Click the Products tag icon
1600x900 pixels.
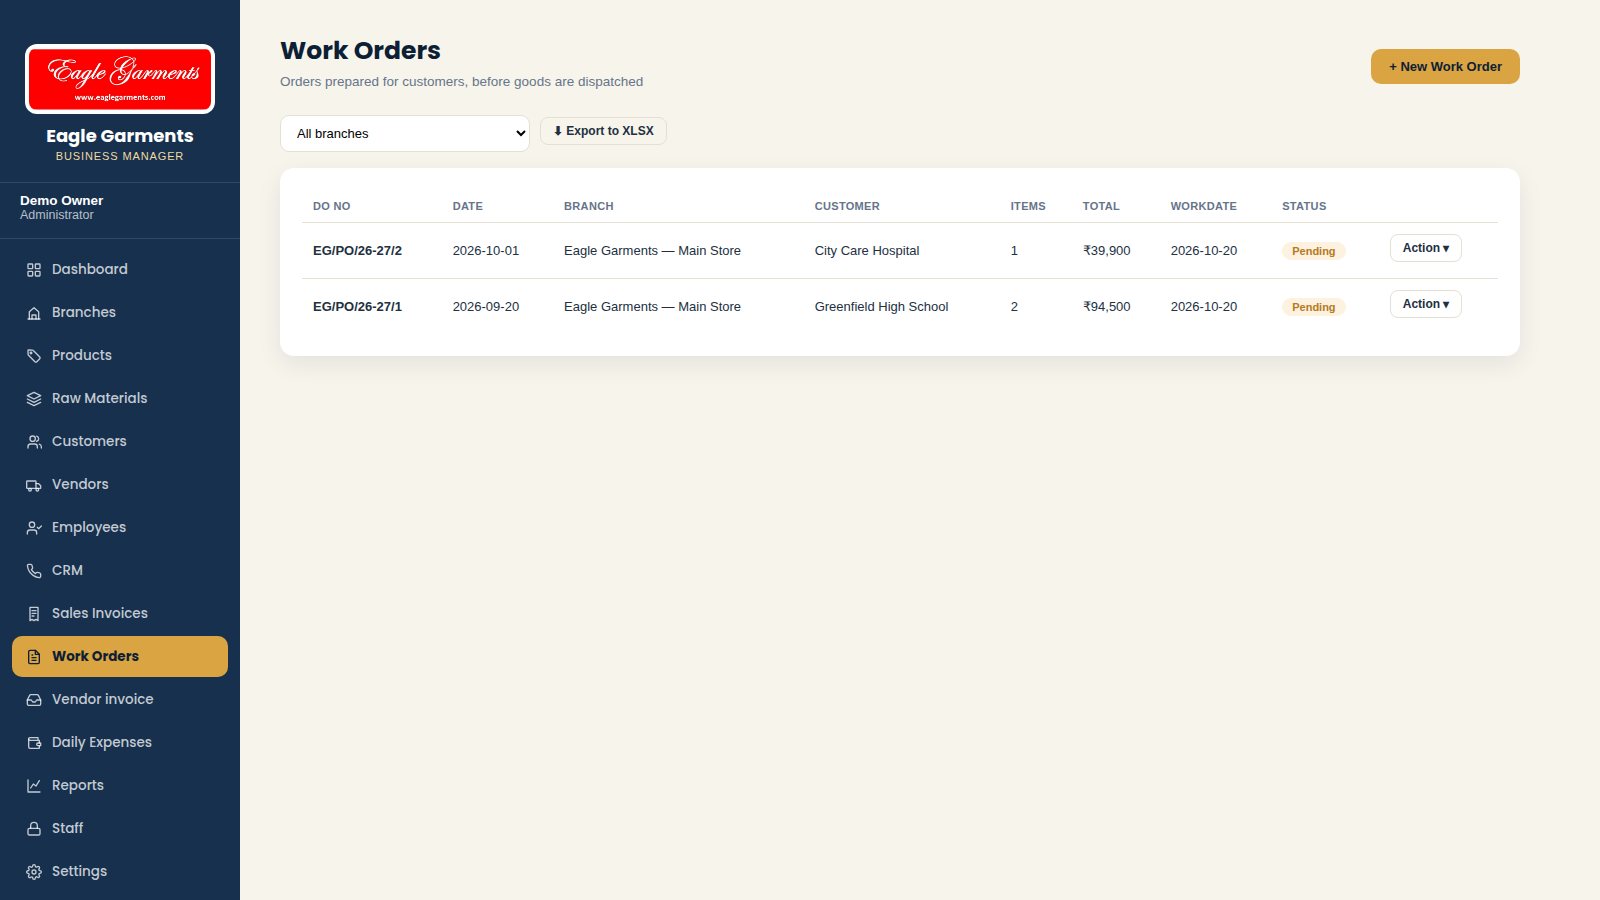(x=34, y=356)
